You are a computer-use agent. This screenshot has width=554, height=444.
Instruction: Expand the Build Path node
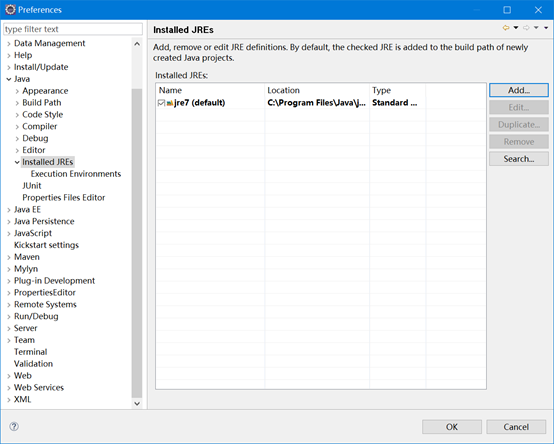click(17, 103)
